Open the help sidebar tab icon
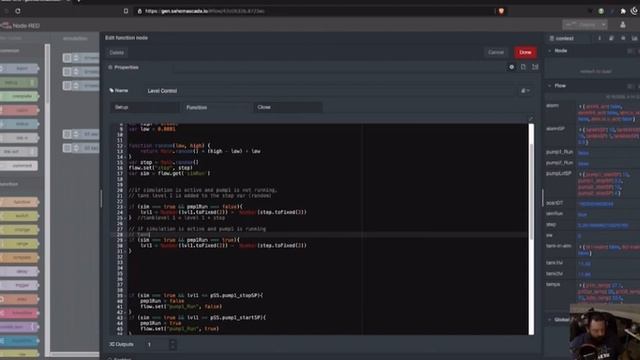 tap(611, 38)
